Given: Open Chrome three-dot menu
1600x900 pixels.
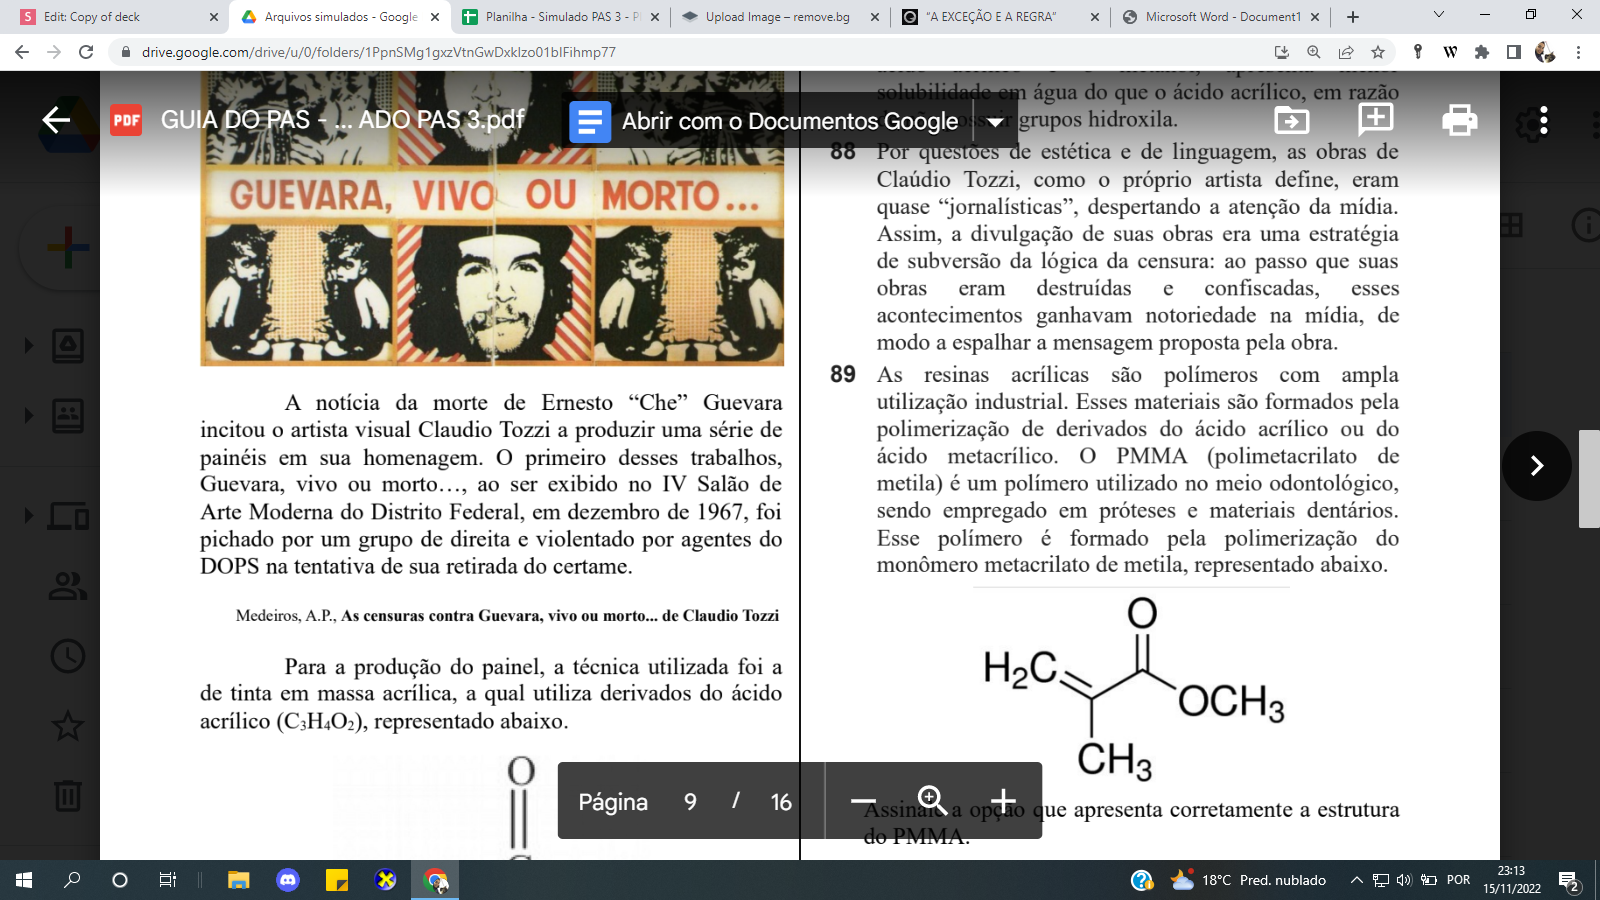Looking at the screenshot, I should pos(1578,52).
